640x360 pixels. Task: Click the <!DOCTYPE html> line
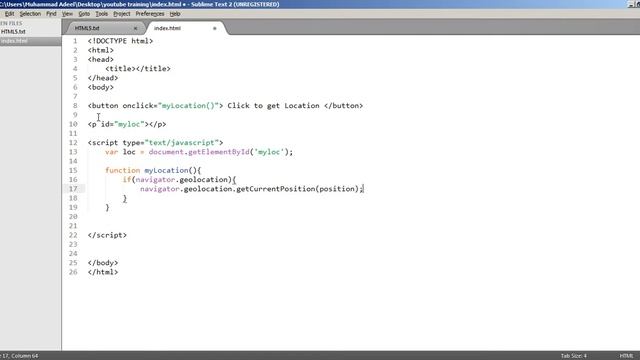[x=120, y=41]
